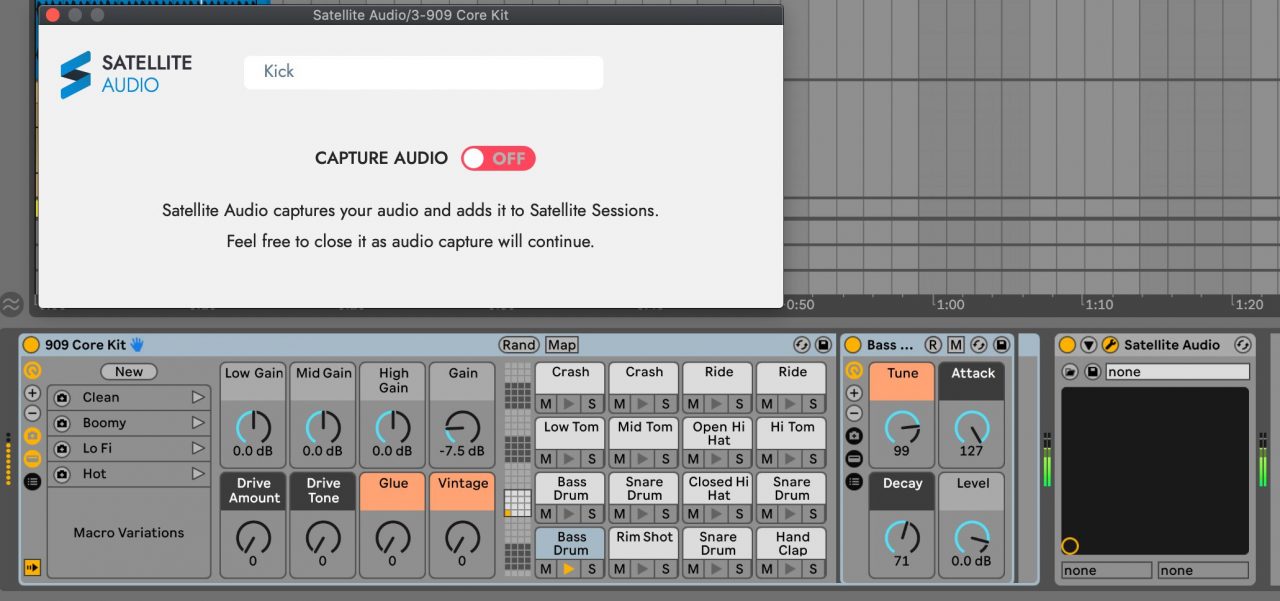Viewport: 1280px width, 601px height.
Task: Toggle the Bass device activator
Action: click(x=853, y=345)
